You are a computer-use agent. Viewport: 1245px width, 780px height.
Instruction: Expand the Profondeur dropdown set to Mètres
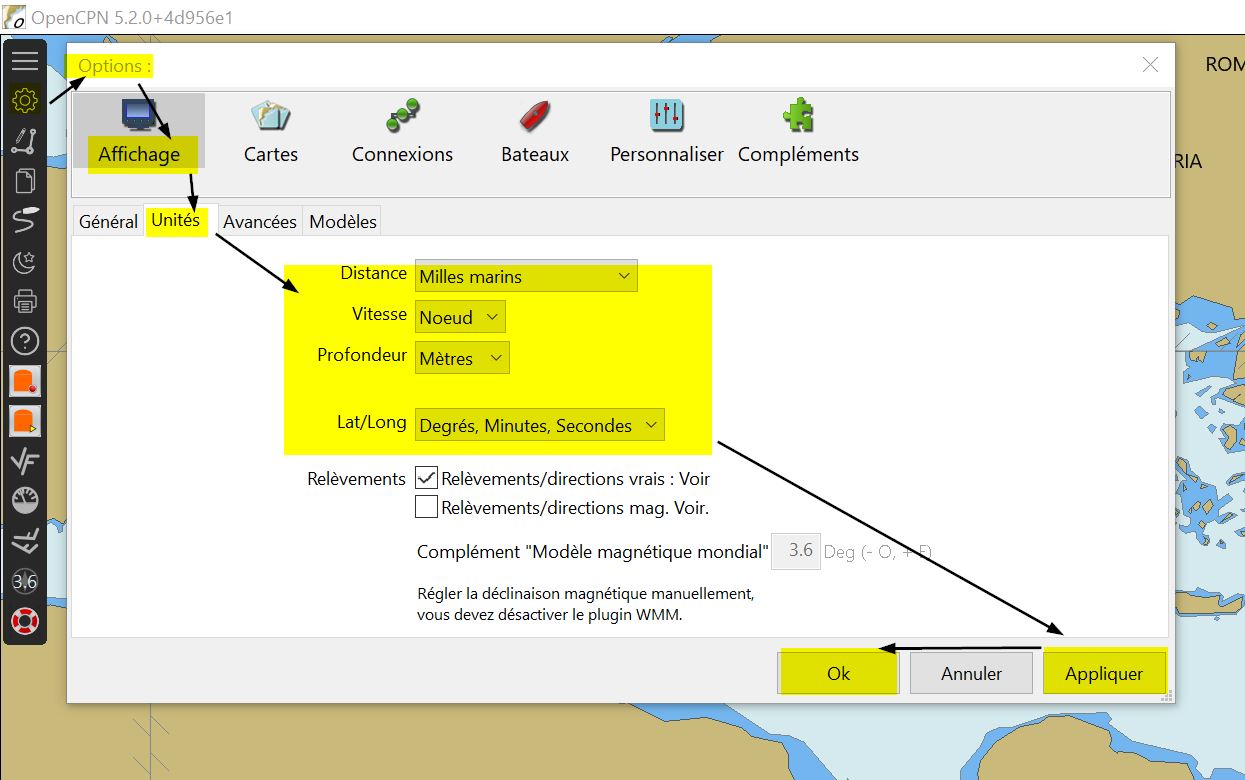tap(462, 358)
